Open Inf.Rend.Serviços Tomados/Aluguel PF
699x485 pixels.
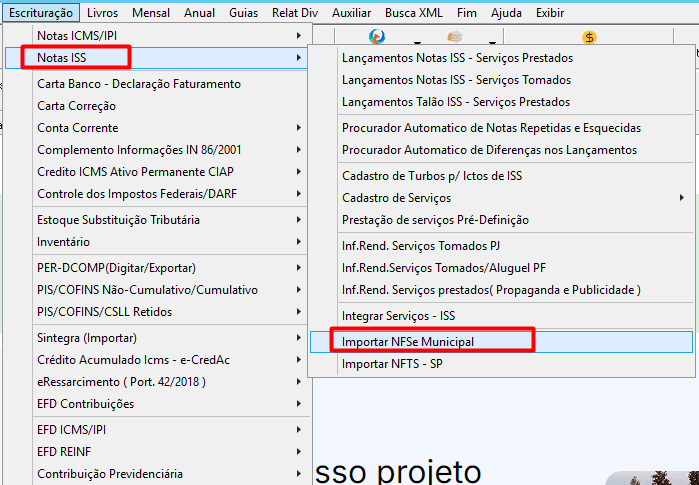(x=502, y=268)
